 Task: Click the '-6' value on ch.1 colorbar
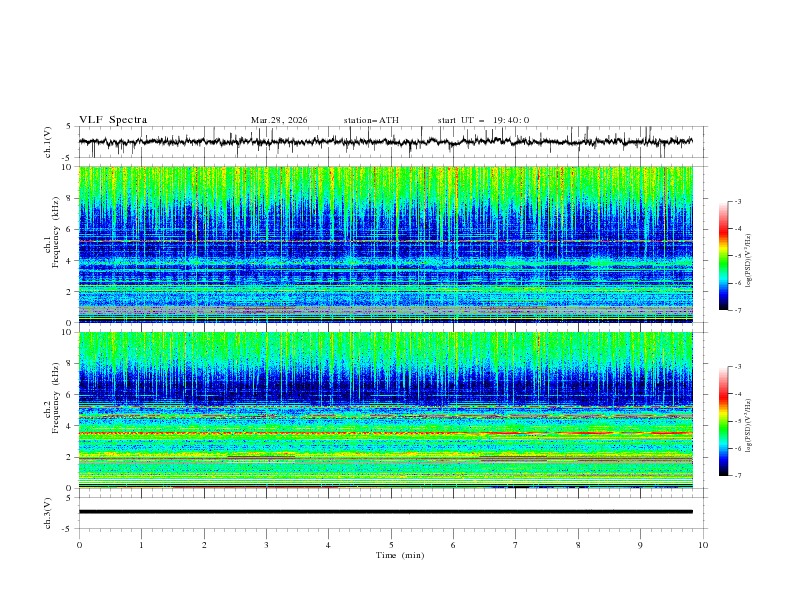tap(738, 283)
